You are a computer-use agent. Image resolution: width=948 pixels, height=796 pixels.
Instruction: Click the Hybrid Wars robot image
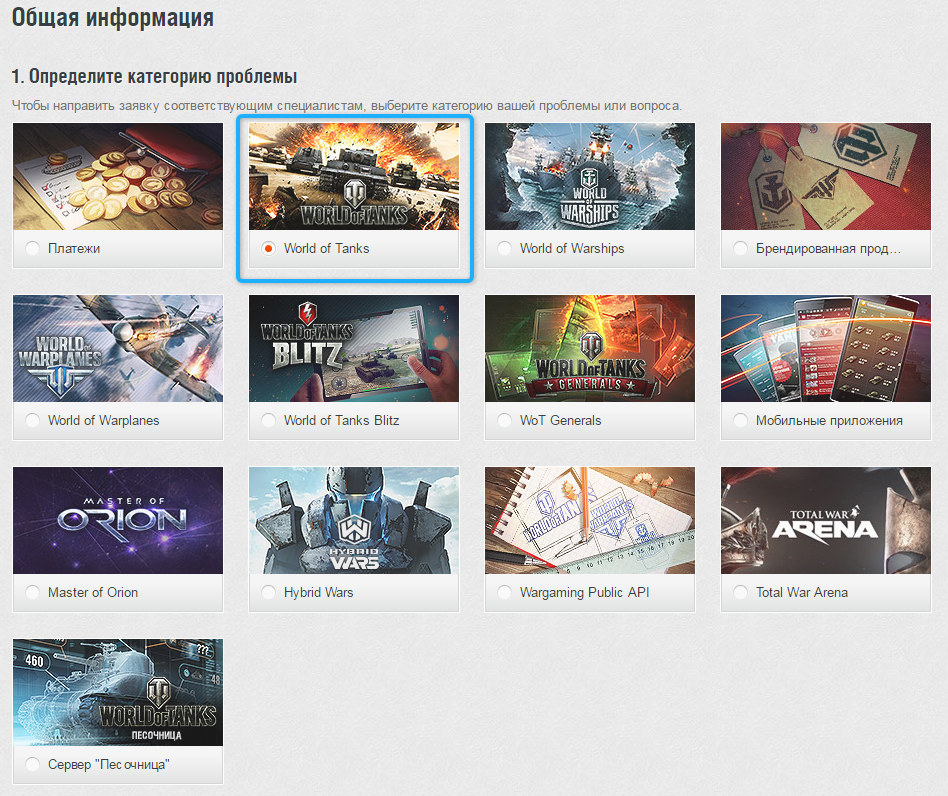[354, 520]
